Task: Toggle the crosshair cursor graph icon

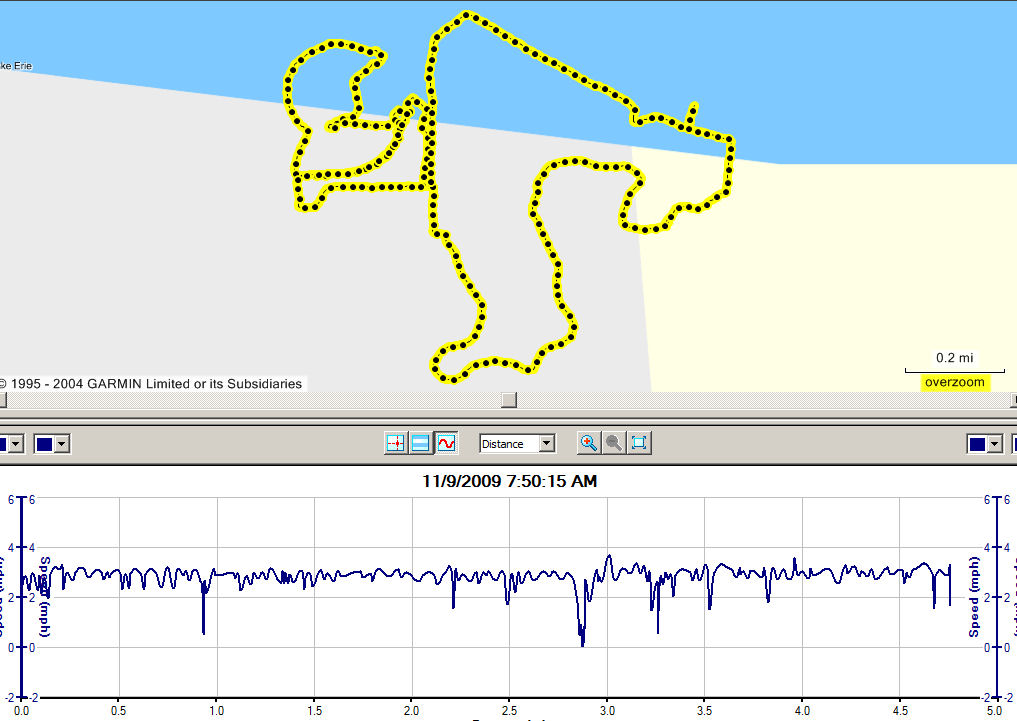Action: [x=396, y=443]
